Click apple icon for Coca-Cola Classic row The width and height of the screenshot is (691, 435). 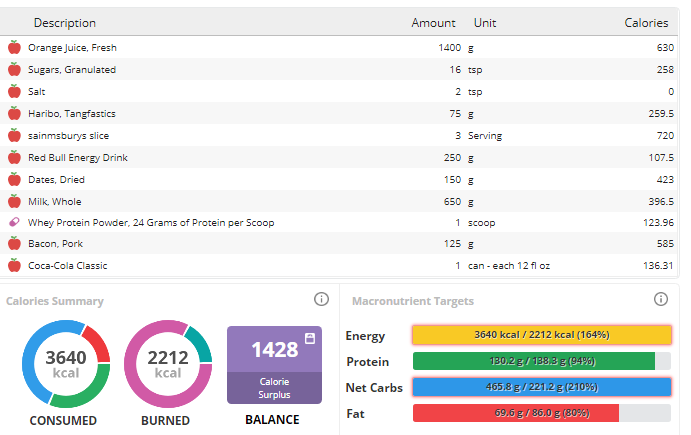tap(15, 265)
